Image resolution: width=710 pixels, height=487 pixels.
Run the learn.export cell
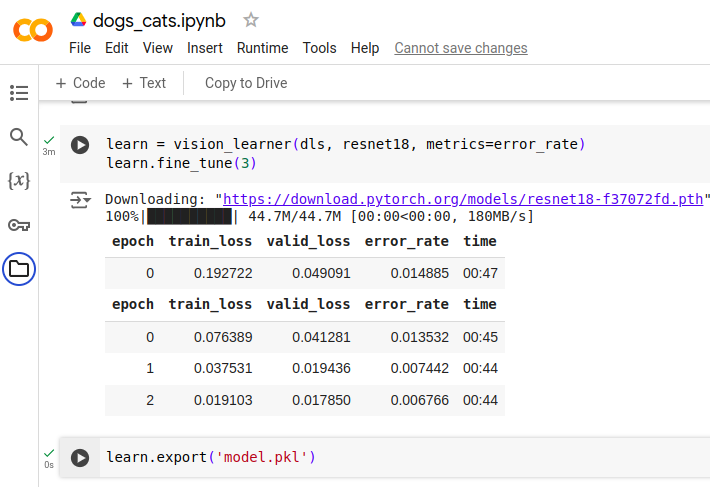coord(80,458)
